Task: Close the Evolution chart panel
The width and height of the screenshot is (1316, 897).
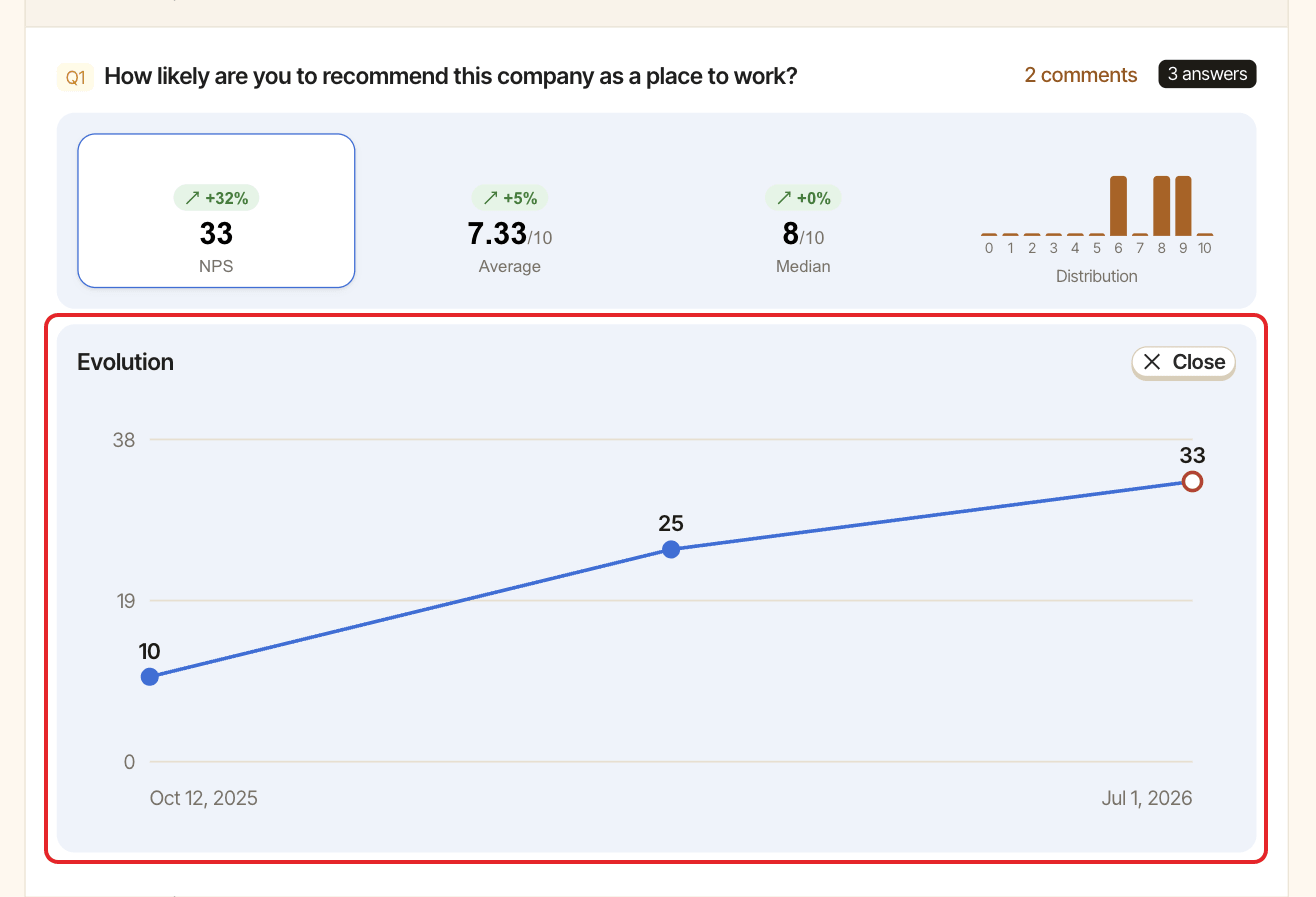Action: (1184, 362)
